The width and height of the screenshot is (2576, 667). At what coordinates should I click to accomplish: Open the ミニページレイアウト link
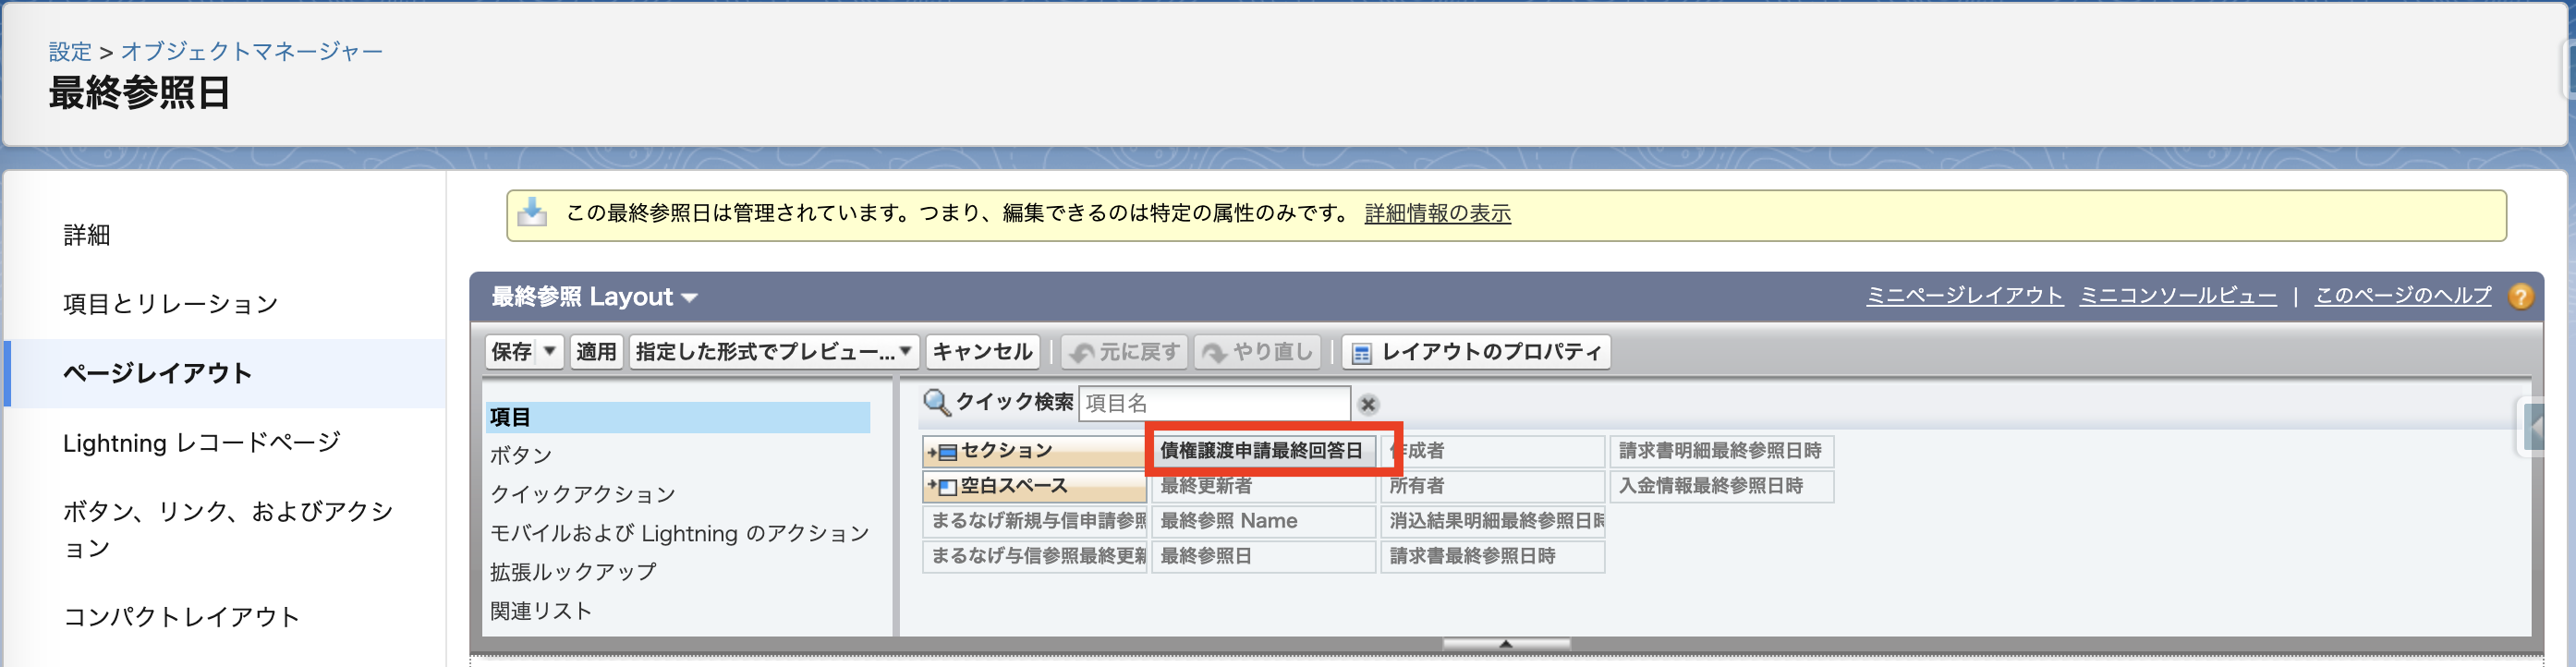click(x=1964, y=296)
